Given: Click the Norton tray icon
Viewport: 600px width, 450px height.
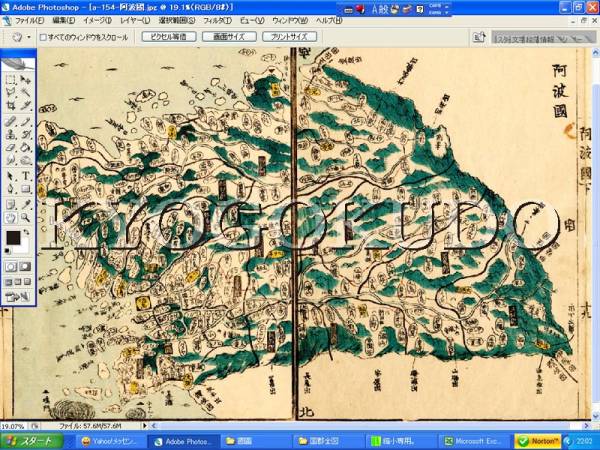Looking at the screenshot, I should coord(538,441).
